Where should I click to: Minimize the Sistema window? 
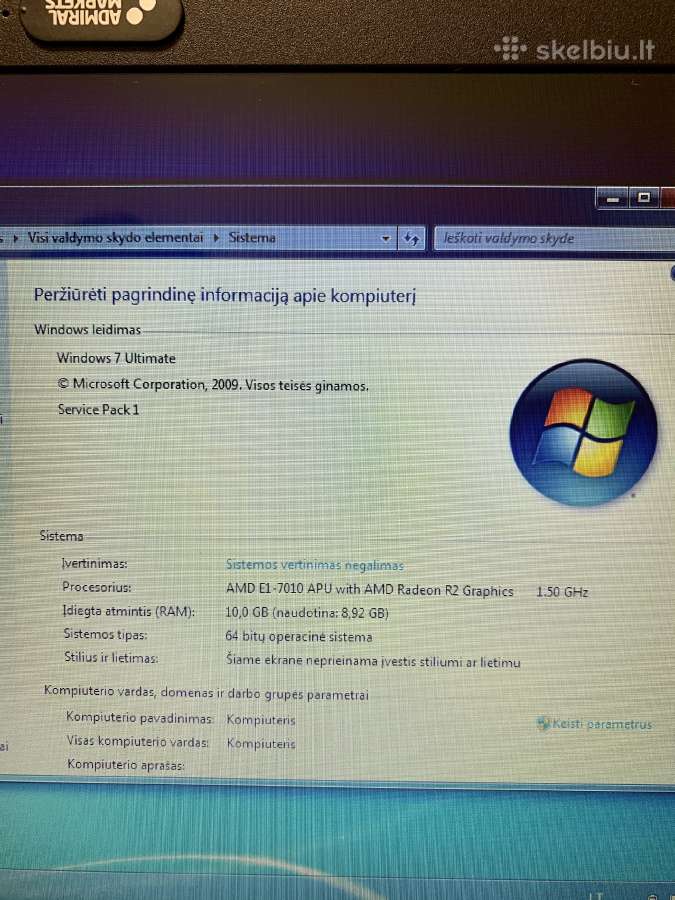[613, 199]
